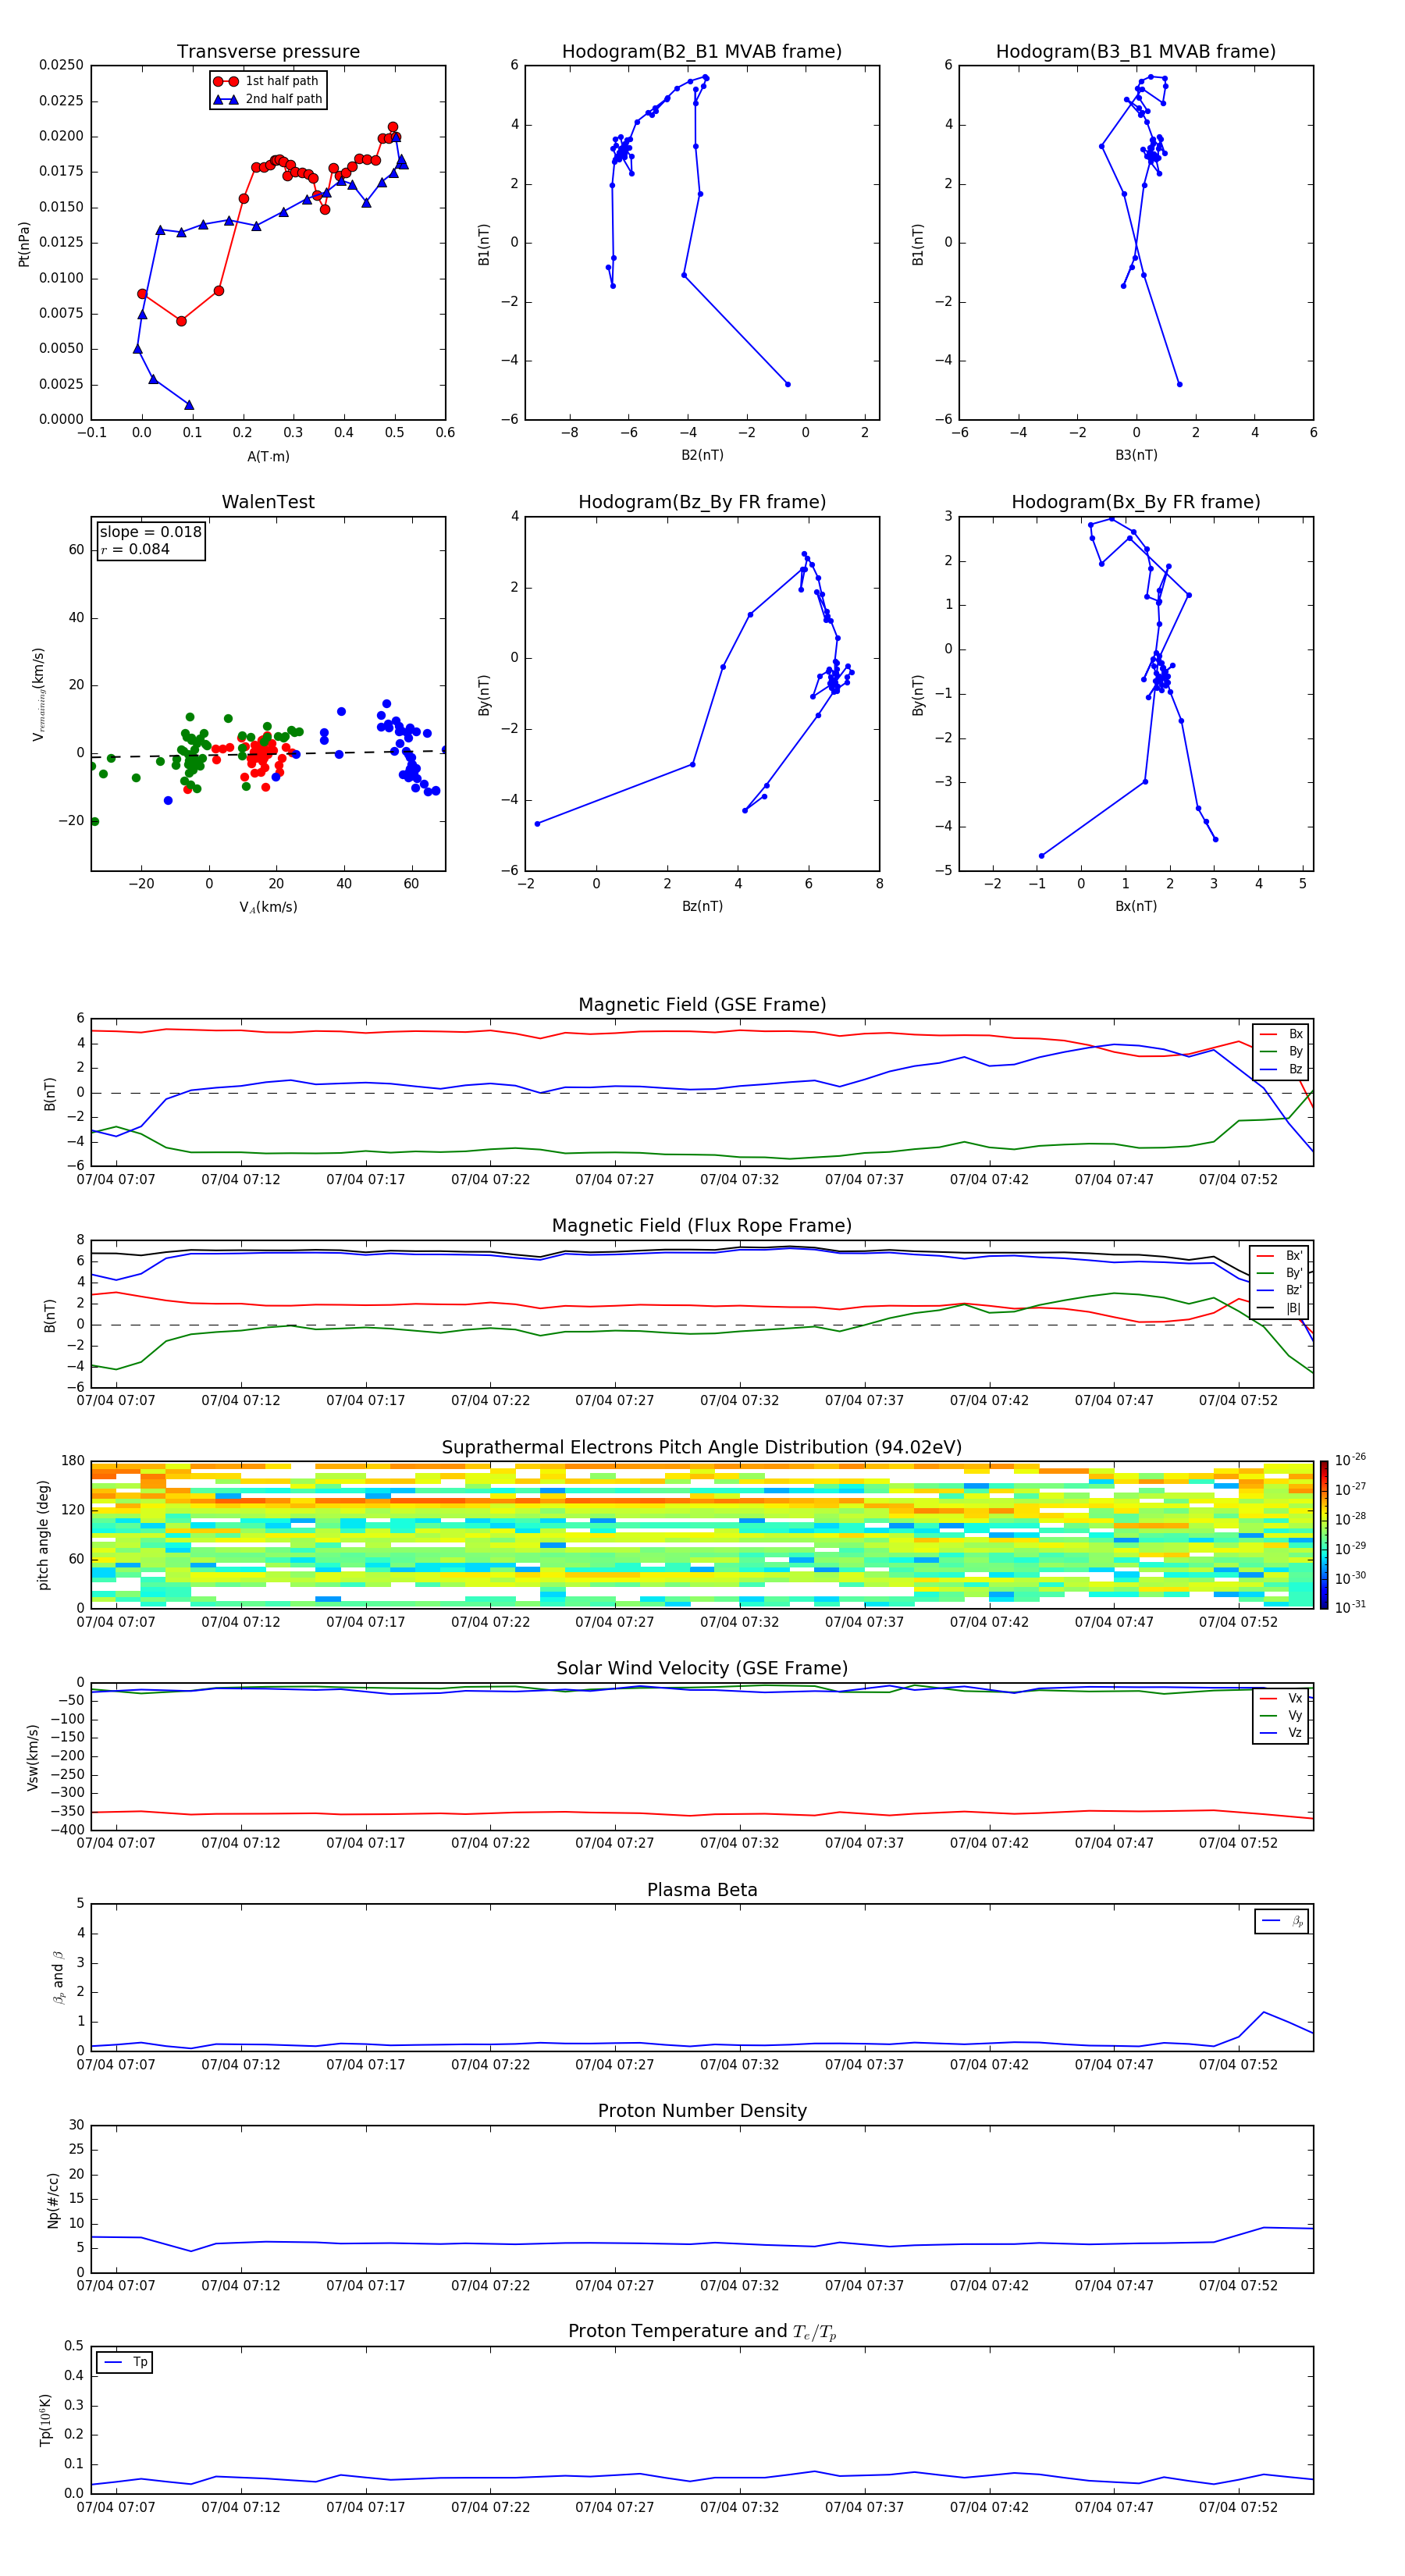Click the "A(T·m)" x-axis label
Viewport: 1405px width, 2576px height.
268,456
